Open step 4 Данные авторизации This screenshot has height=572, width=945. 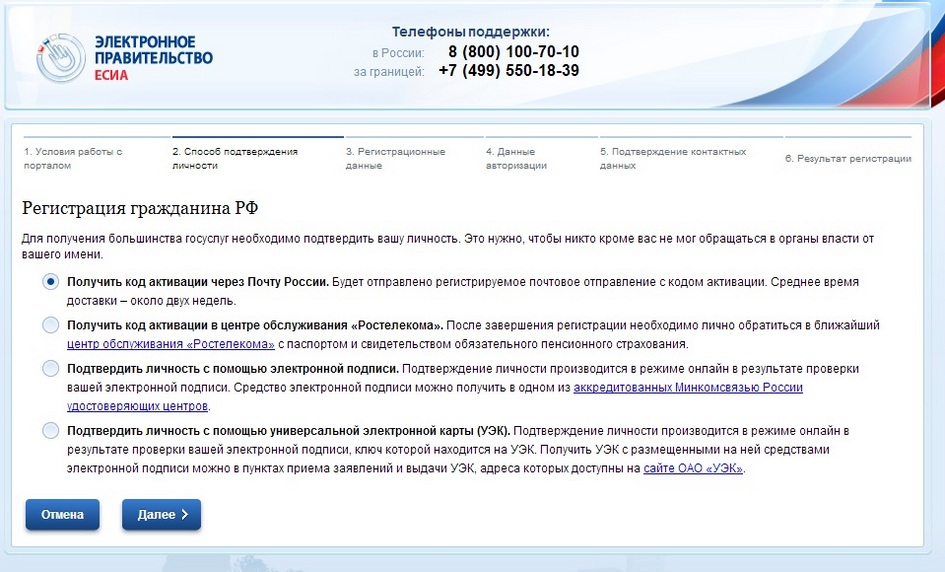coord(516,159)
